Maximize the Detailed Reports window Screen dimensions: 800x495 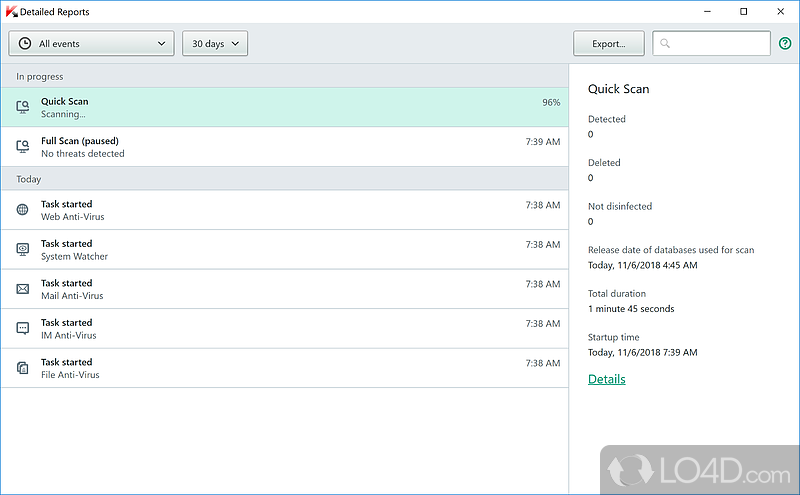click(743, 11)
